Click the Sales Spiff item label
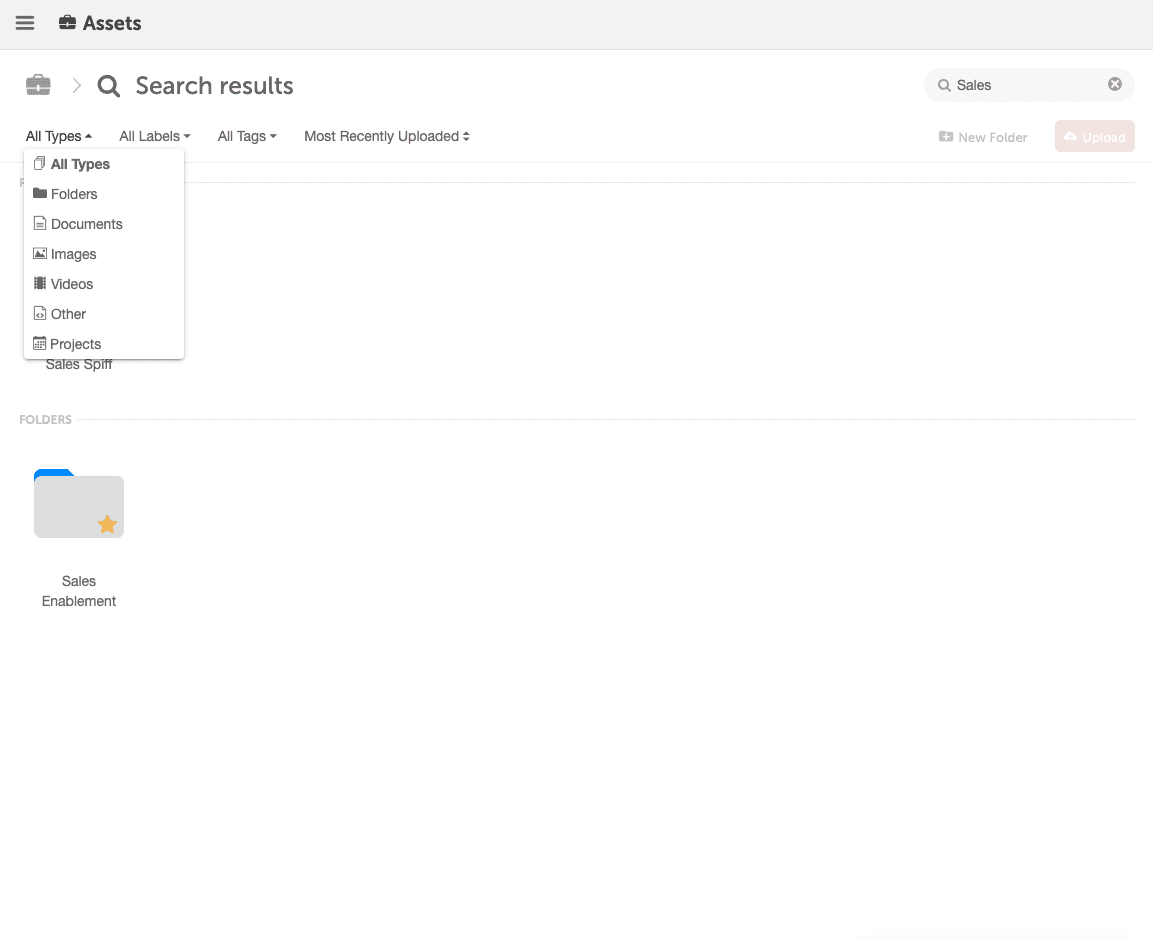The image size is (1153, 939). [79, 365]
